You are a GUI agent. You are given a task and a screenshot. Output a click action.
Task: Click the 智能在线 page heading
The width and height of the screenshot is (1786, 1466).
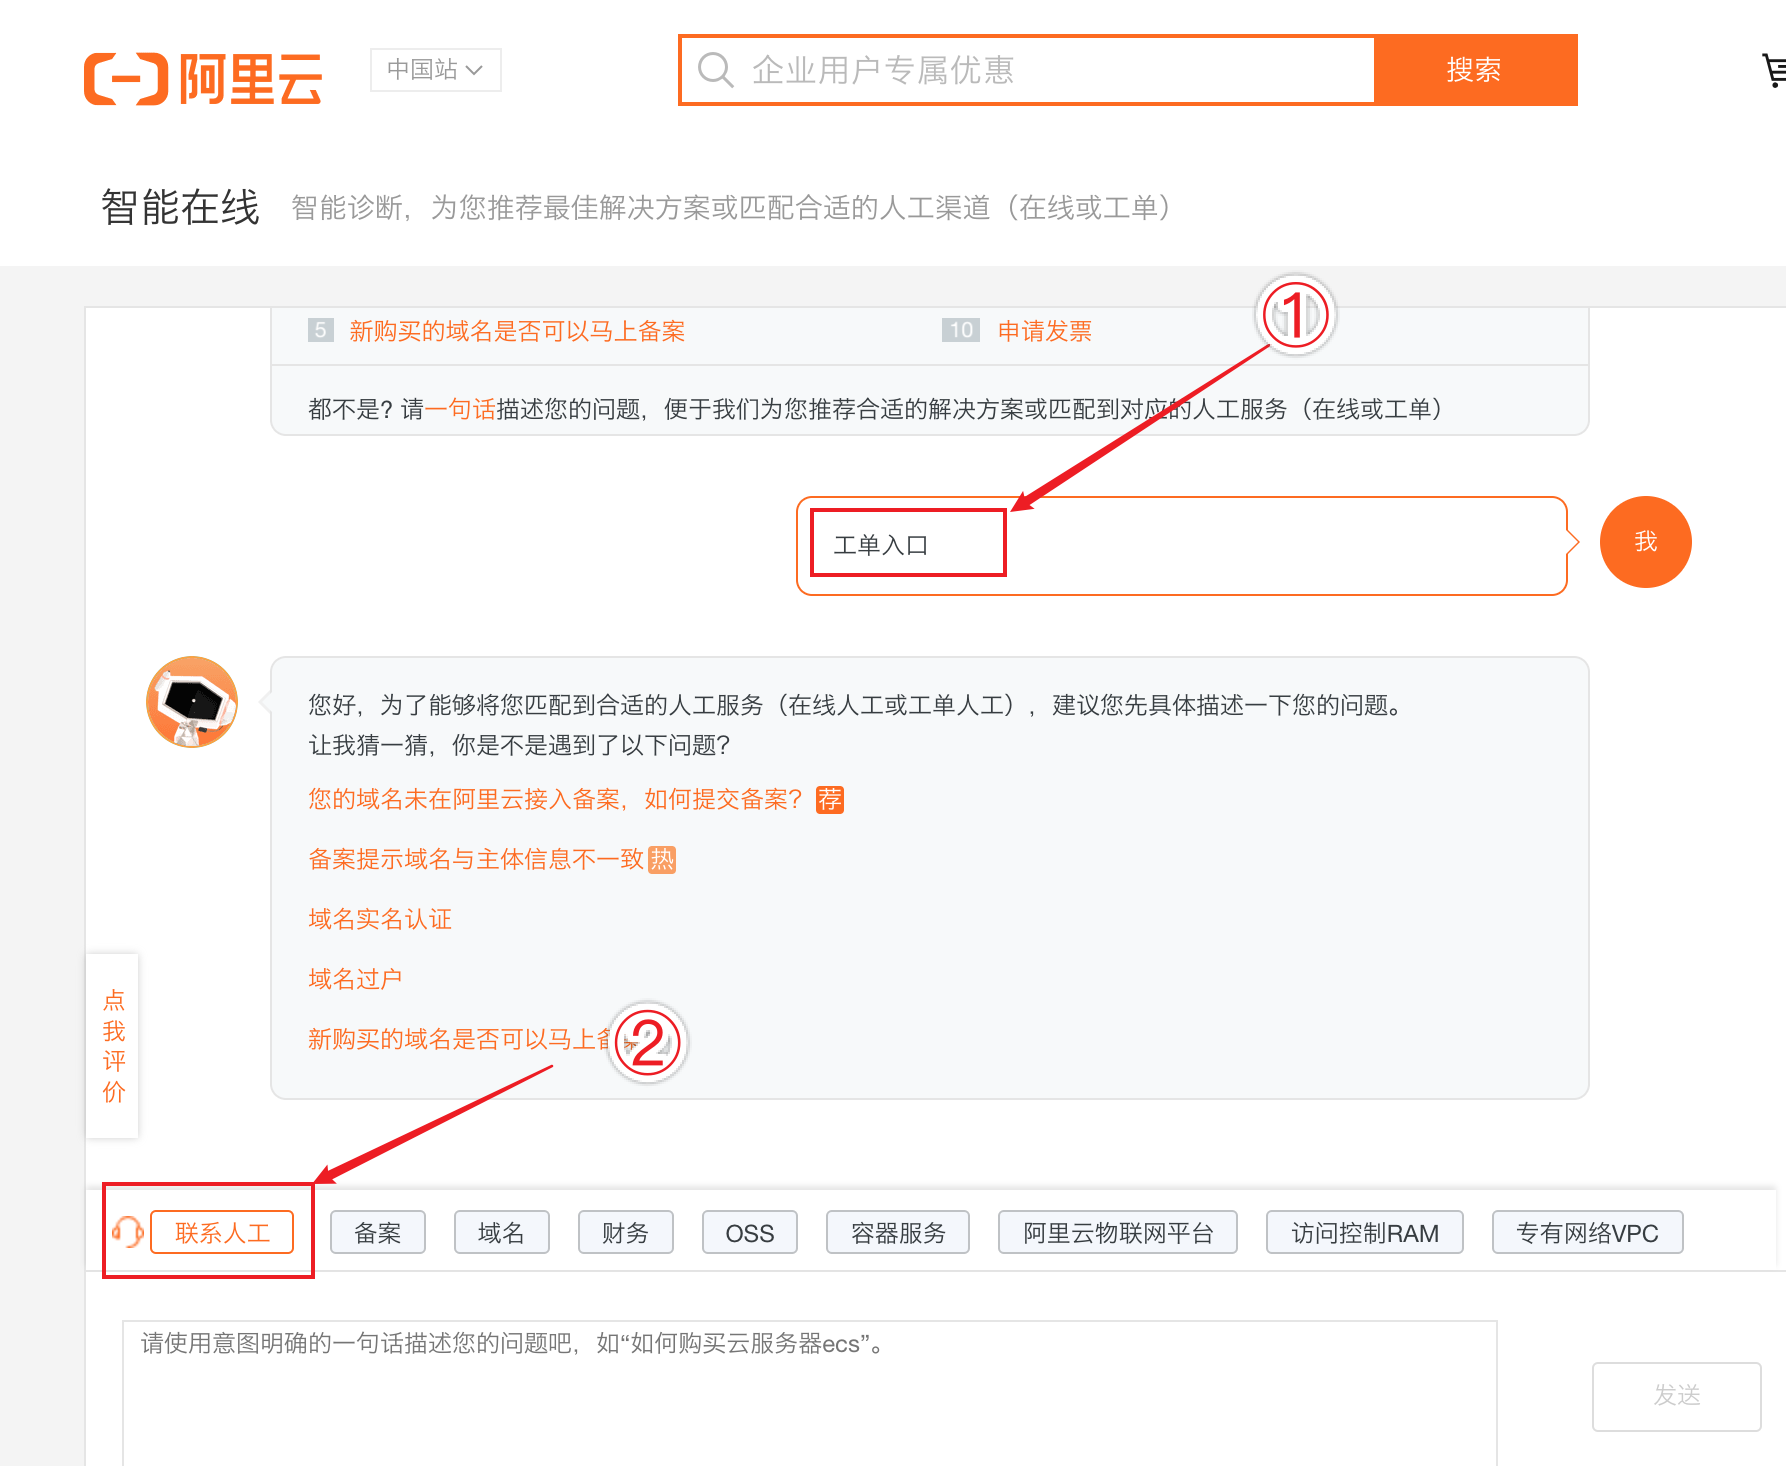[x=181, y=207]
